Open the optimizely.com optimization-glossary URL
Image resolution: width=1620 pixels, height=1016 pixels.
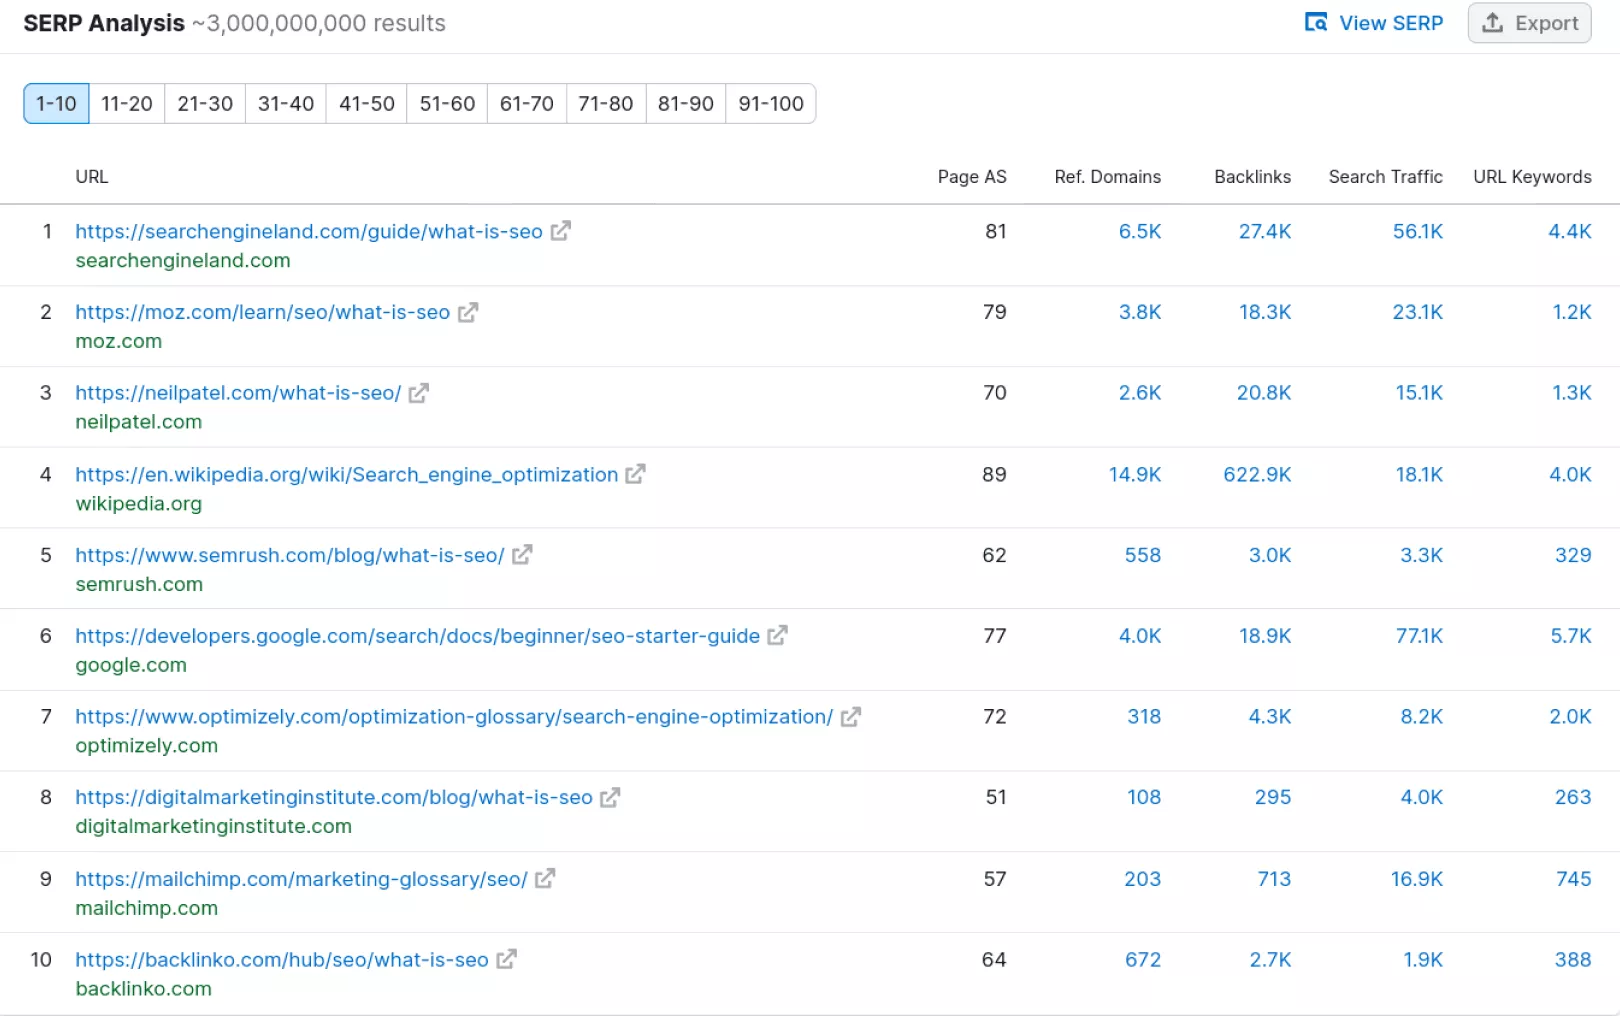[x=454, y=717]
